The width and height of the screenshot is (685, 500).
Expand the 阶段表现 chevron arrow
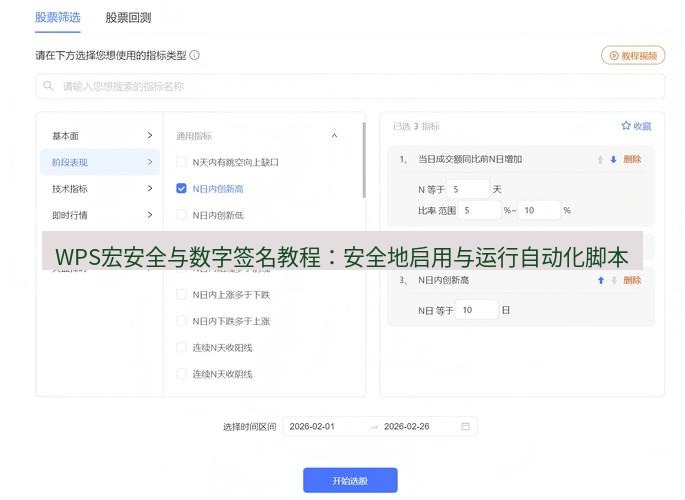150,162
